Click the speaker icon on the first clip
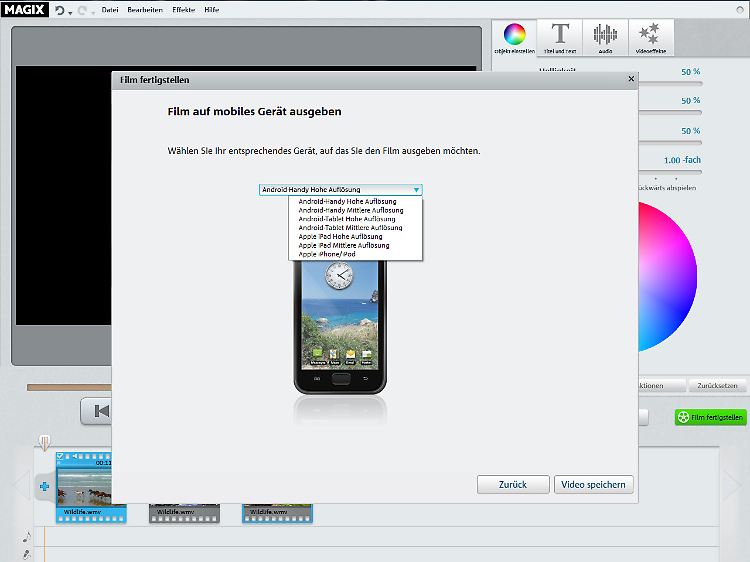This screenshot has width=750, height=562. pos(75,456)
